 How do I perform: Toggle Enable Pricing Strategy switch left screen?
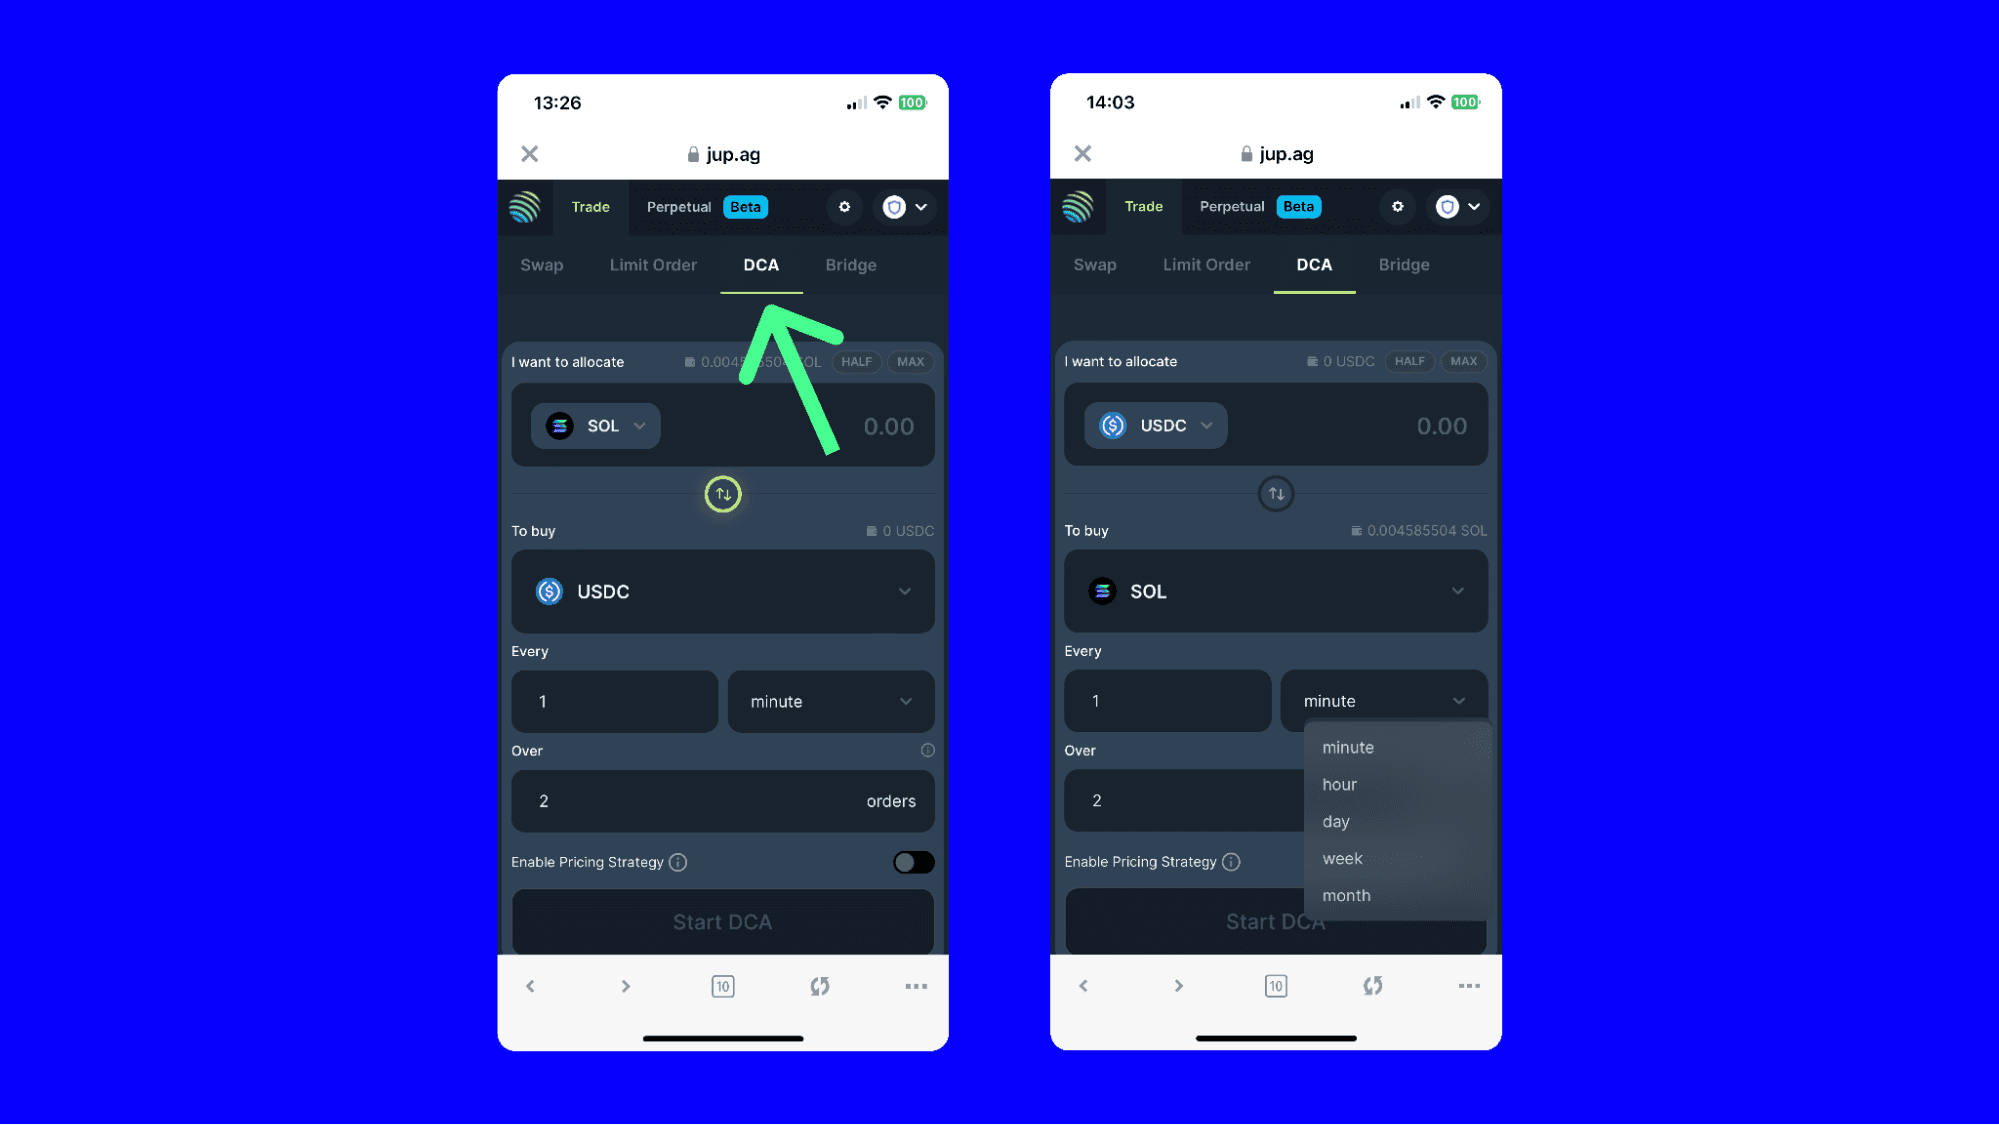910,861
